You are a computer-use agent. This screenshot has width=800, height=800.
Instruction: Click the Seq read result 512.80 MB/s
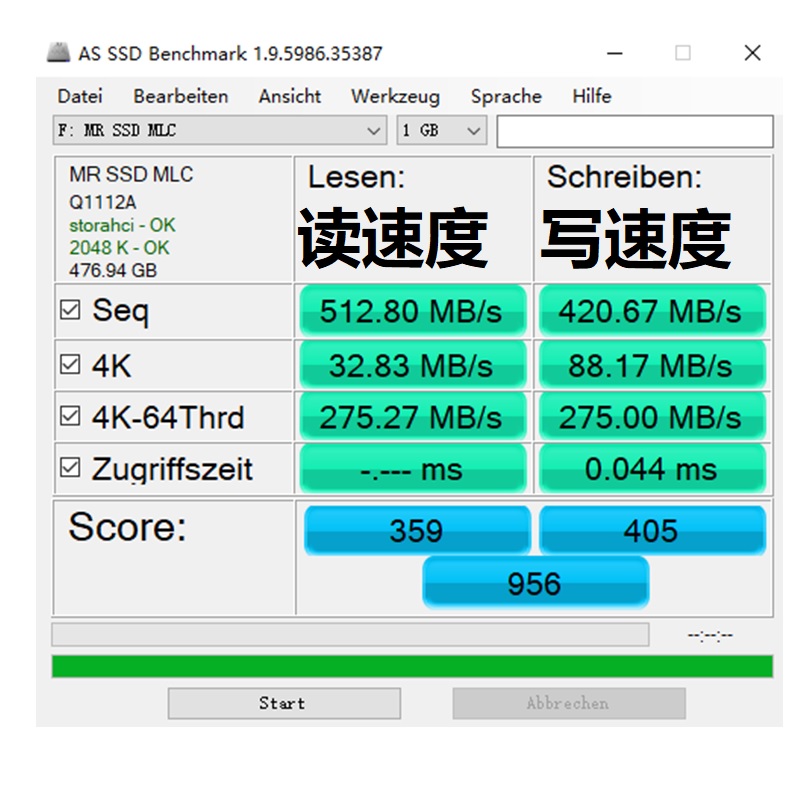point(413,311)
